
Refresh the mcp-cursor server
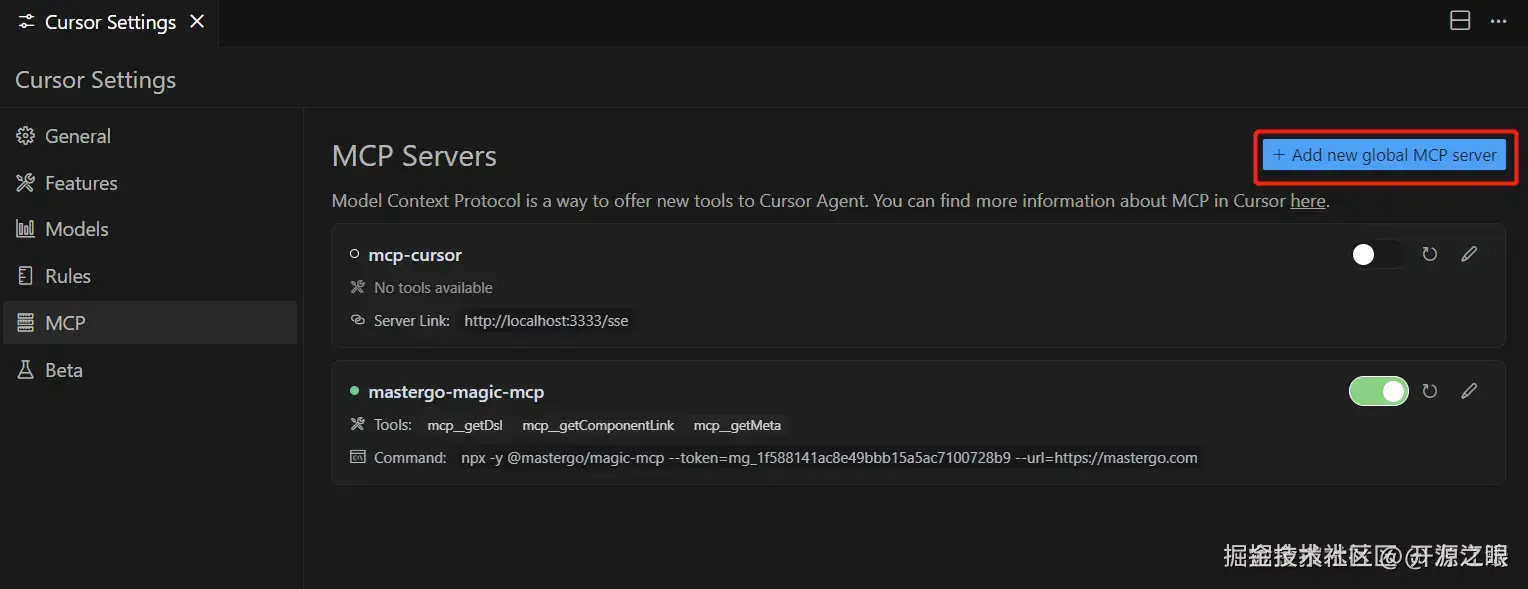tap(1429, 254)
